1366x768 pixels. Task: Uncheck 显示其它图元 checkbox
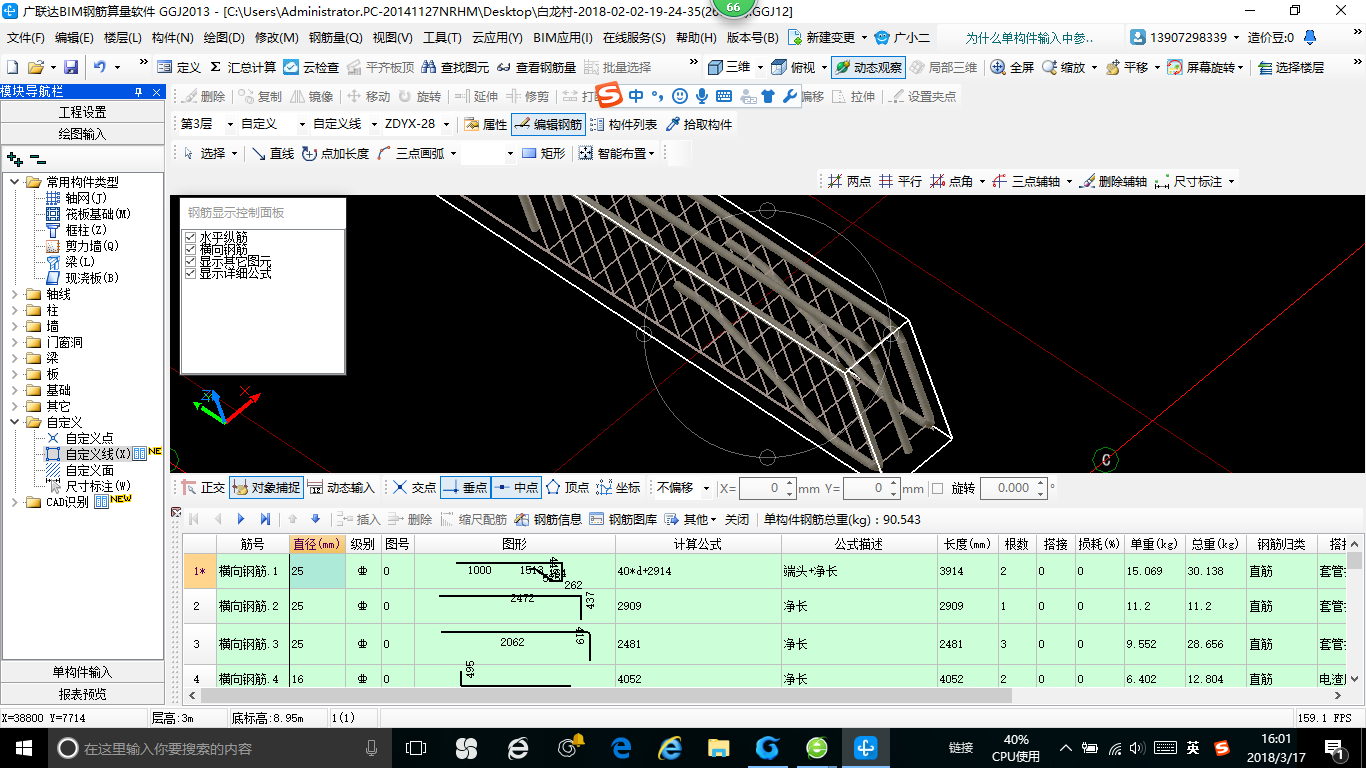(190, 261)
